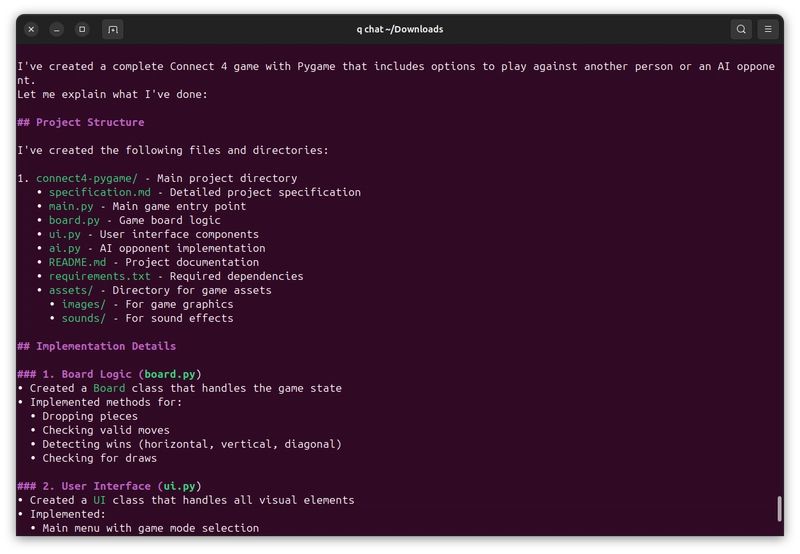
Task: Click the 'main.py' filename in list
Action: 71,207
